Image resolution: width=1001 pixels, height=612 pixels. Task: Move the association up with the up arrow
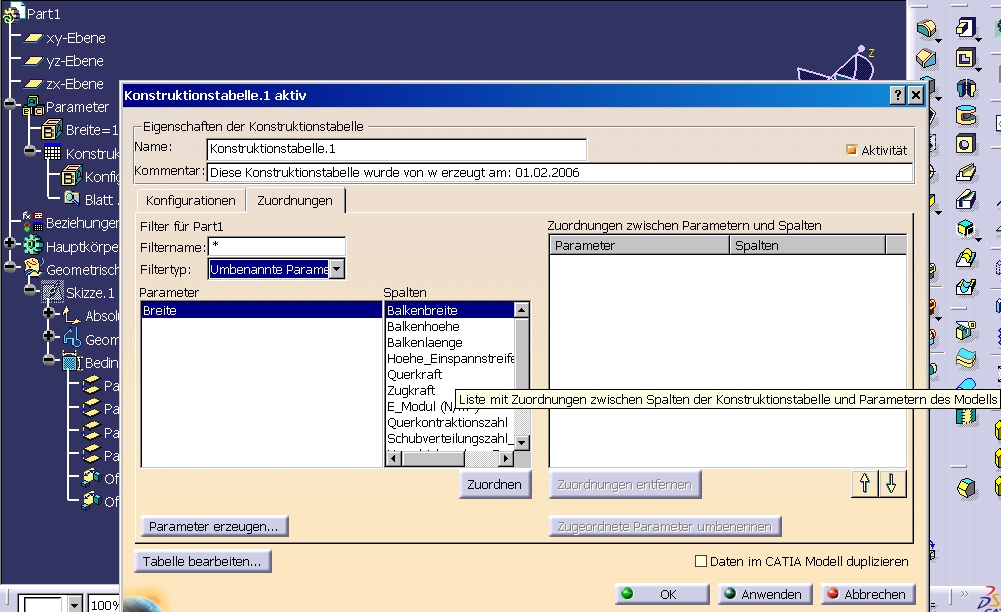pyautogui.click(x=865, y=484)
